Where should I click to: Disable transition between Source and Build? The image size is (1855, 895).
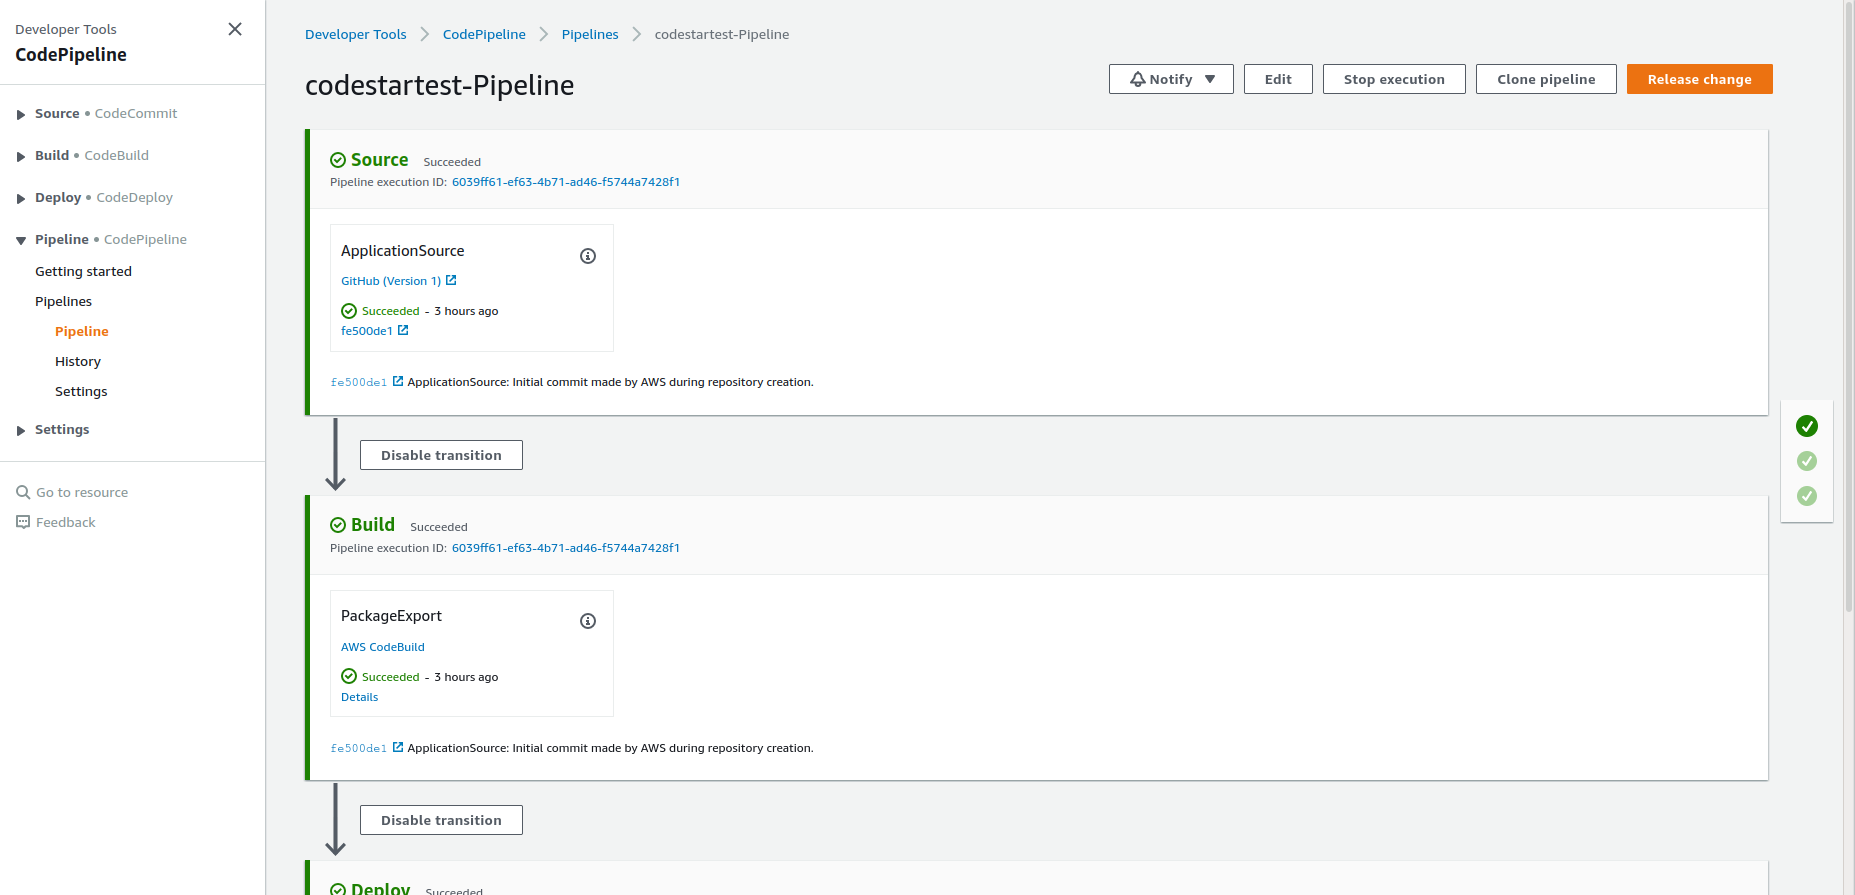[x=441, y=455]
